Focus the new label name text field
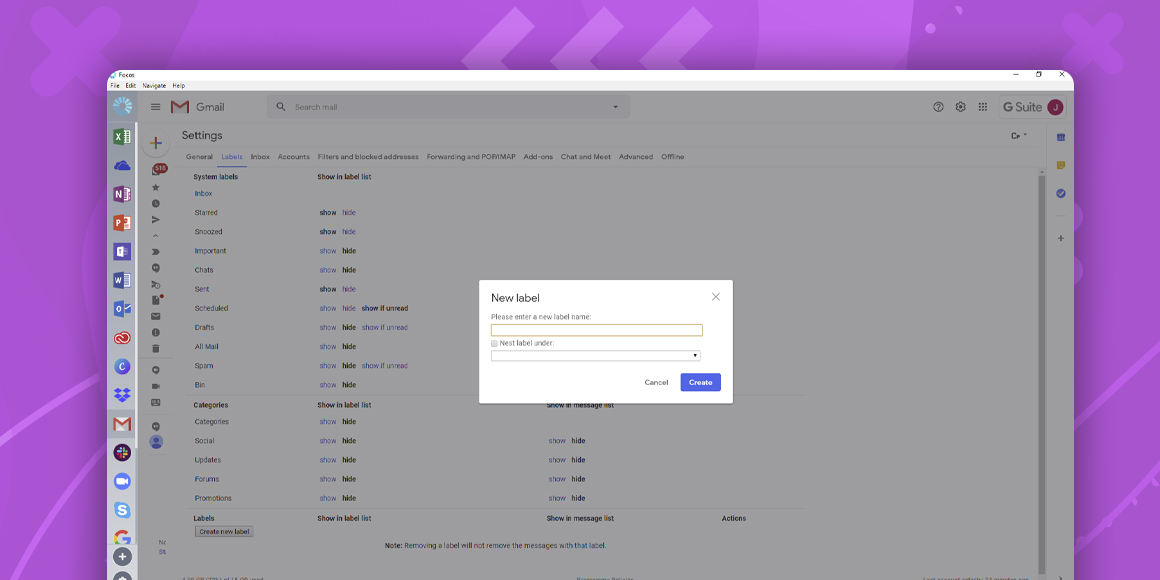Screen dimensions: 1160x580 click(x=597, y=330)
